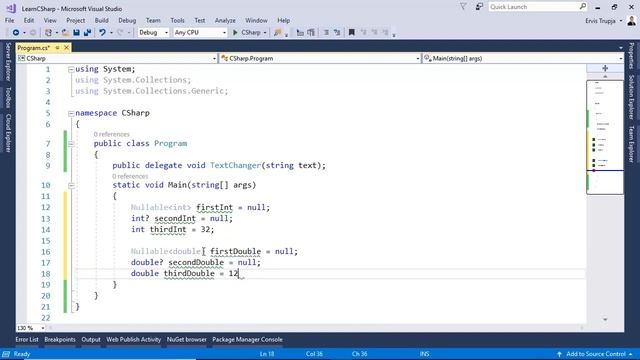Open the CSharp project scope dropdown
Screen dimensions: 640x360
tap(117, 58)
